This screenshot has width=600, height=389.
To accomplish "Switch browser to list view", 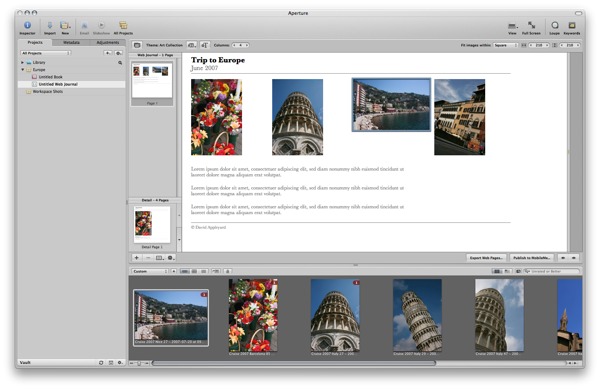I will [x=204, y=271].
